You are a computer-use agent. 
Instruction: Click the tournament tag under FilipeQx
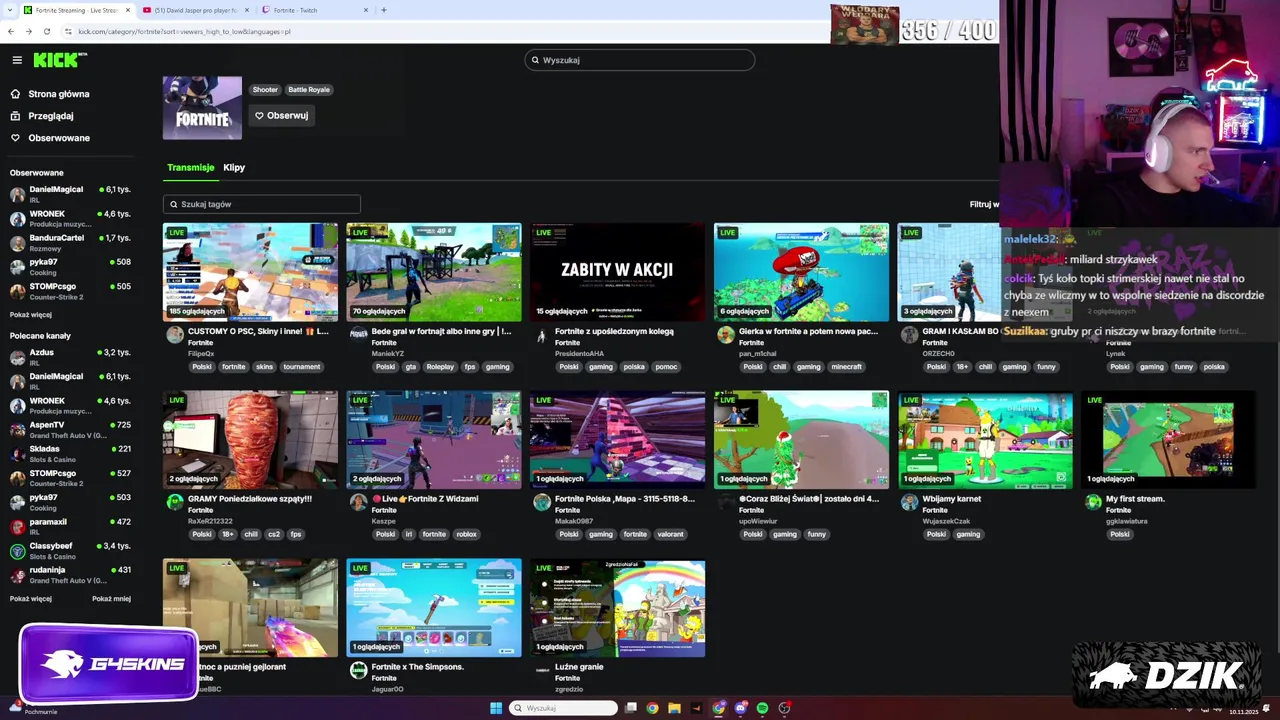pos(302,367)
